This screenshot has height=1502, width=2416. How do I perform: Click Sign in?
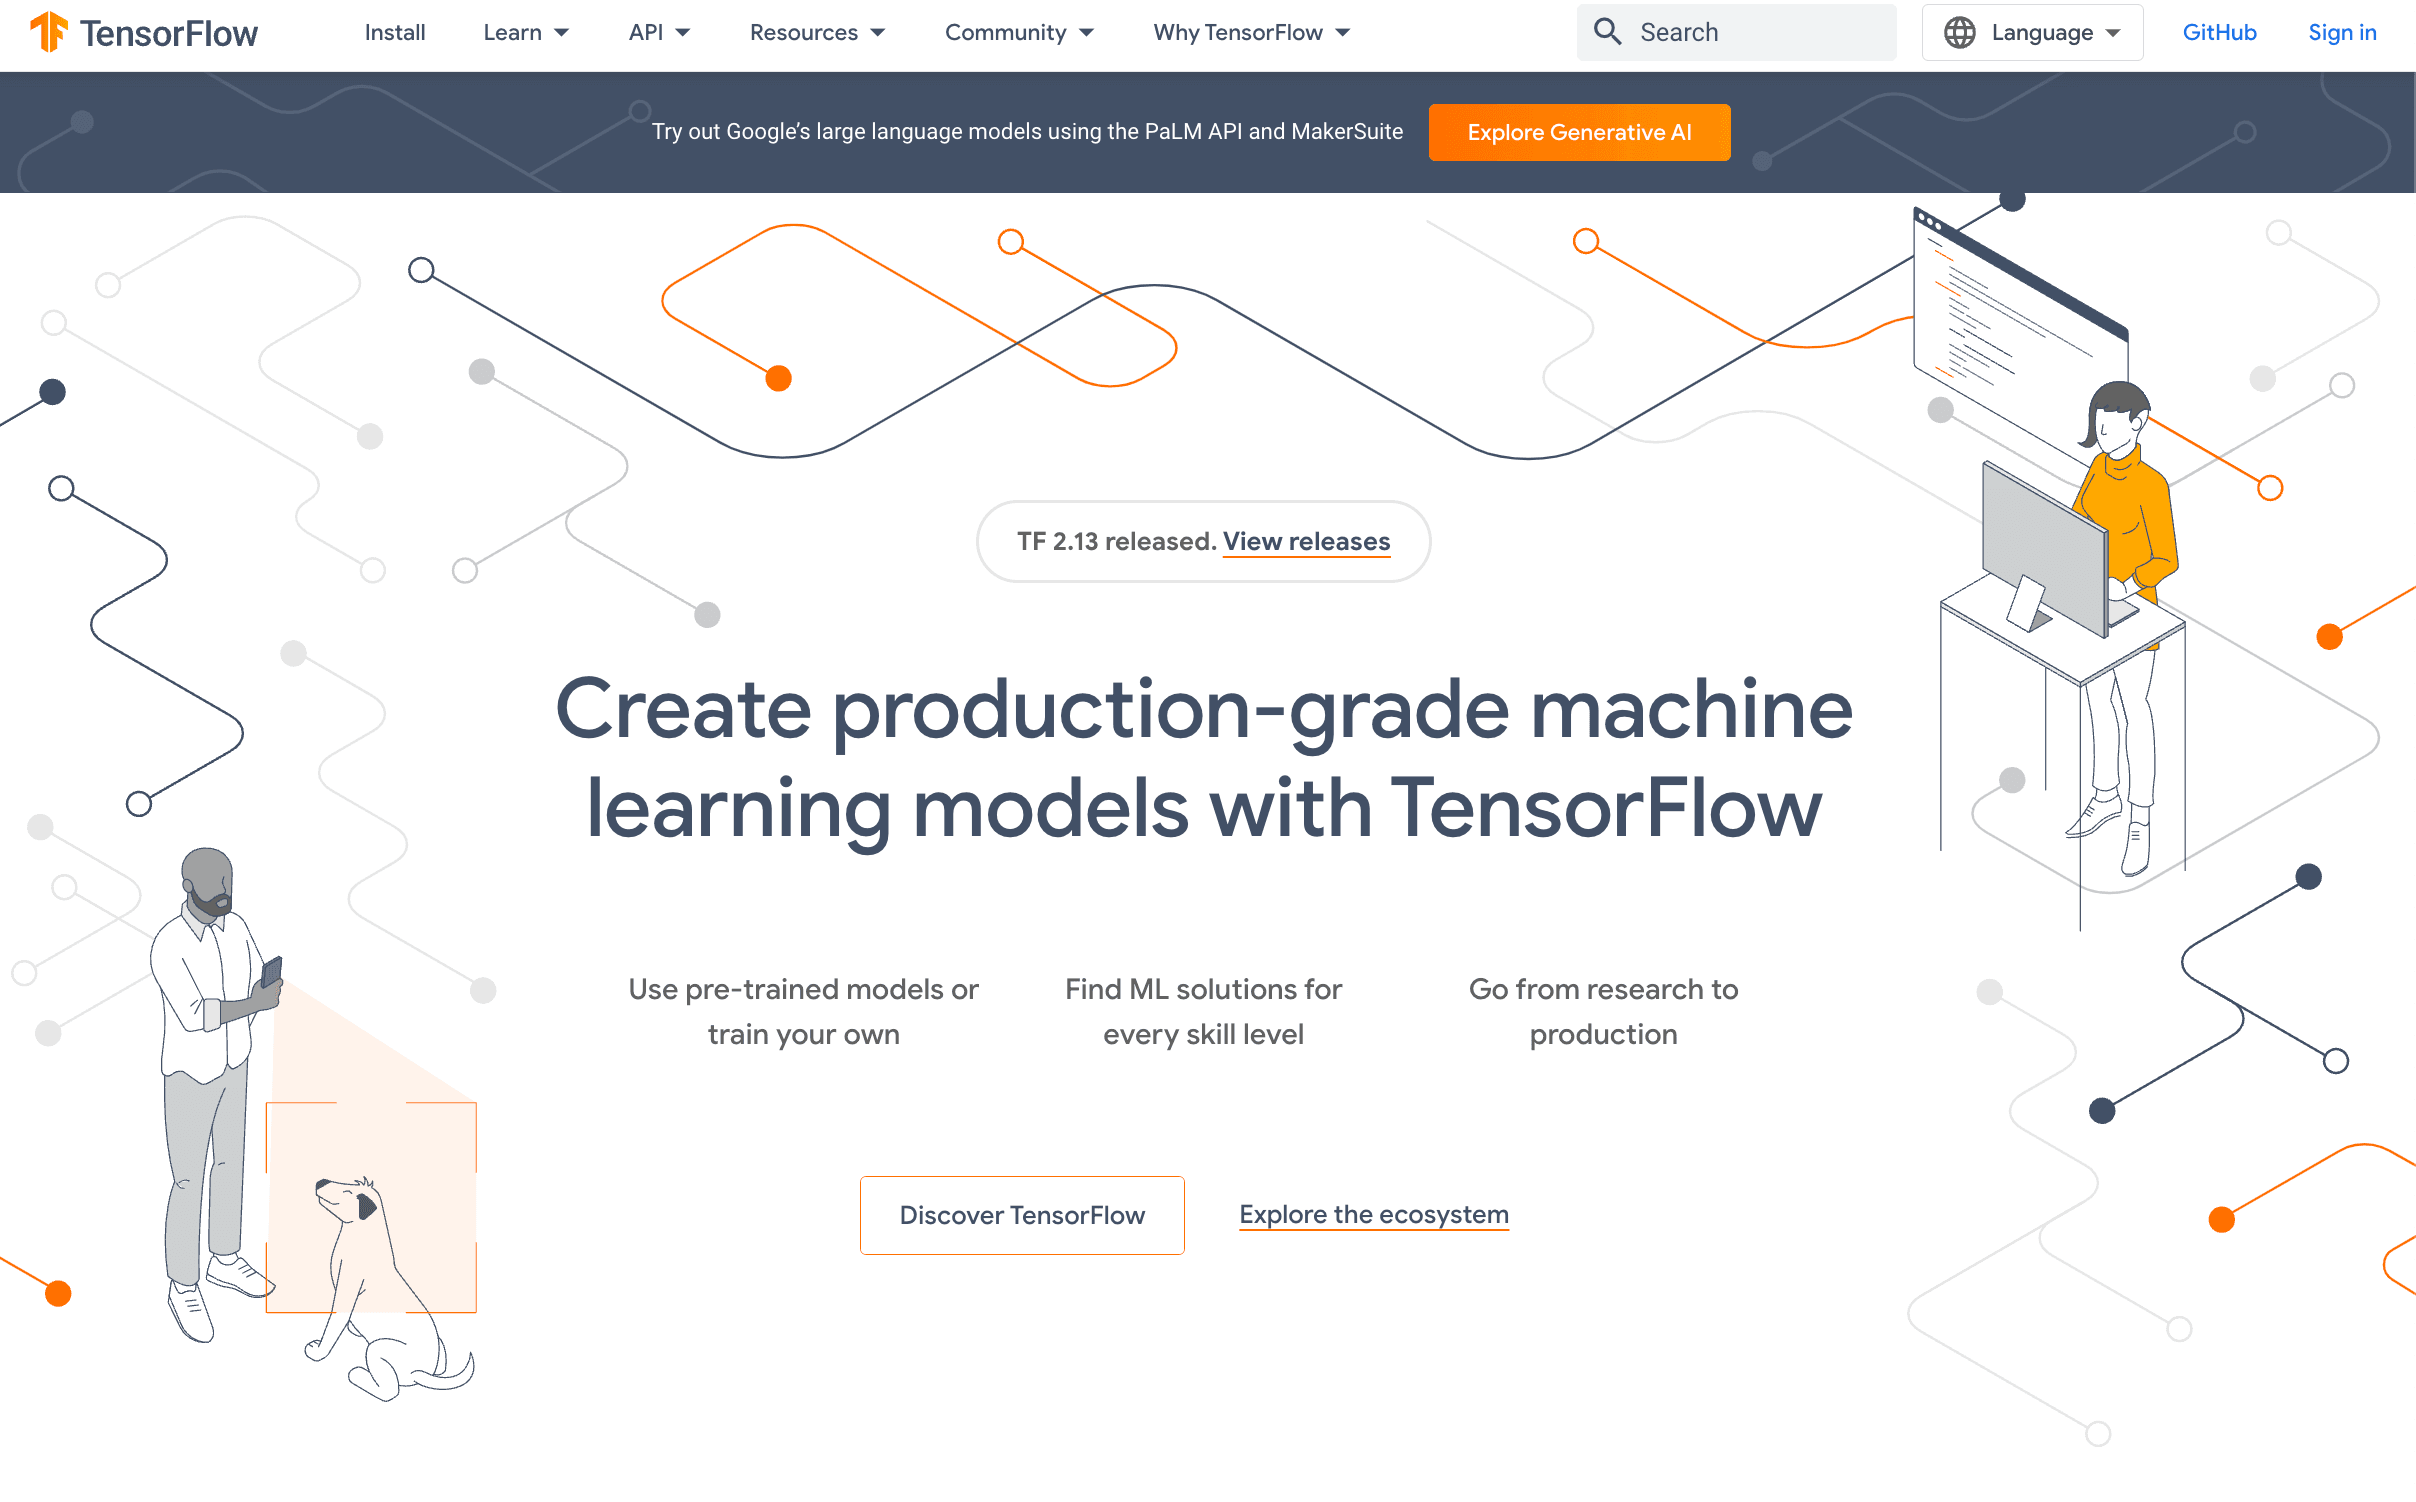click(x=2342, y=32)
